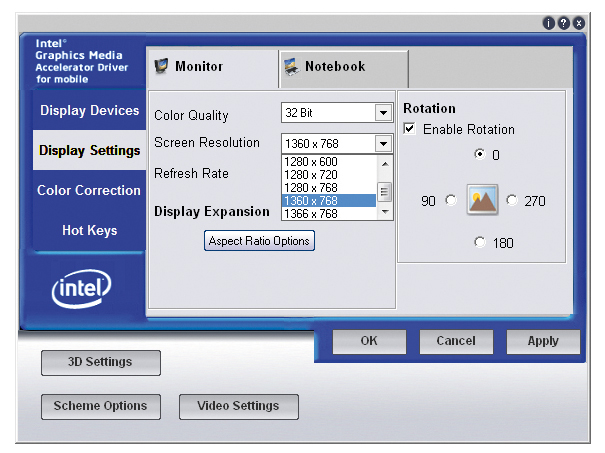Open the Hot Keys section
Screen dimensions: 605x453
click(90, 230)
